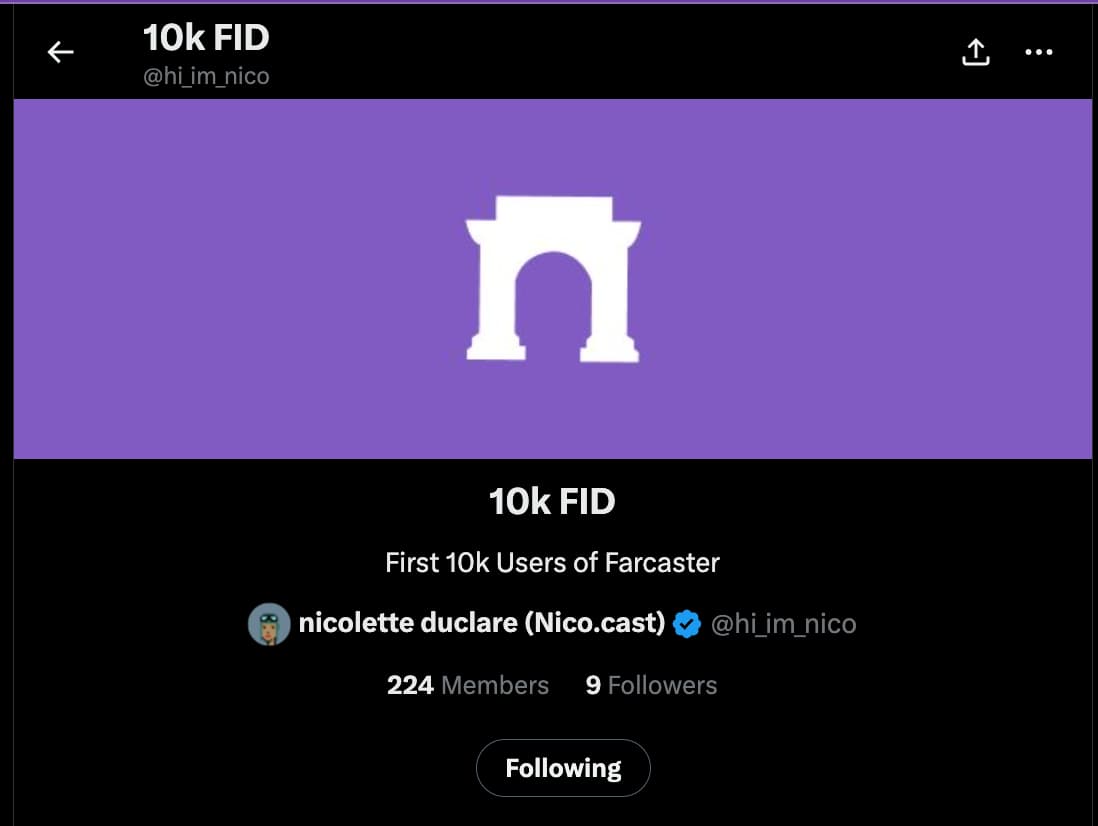Open the share list icon
Image resolution: width=1098 pixels, height=826 pixels.
(975, 53)
